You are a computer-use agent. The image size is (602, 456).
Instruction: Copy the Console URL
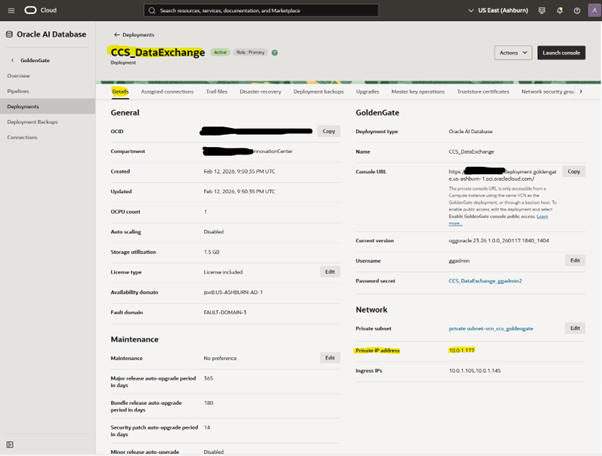574,171
